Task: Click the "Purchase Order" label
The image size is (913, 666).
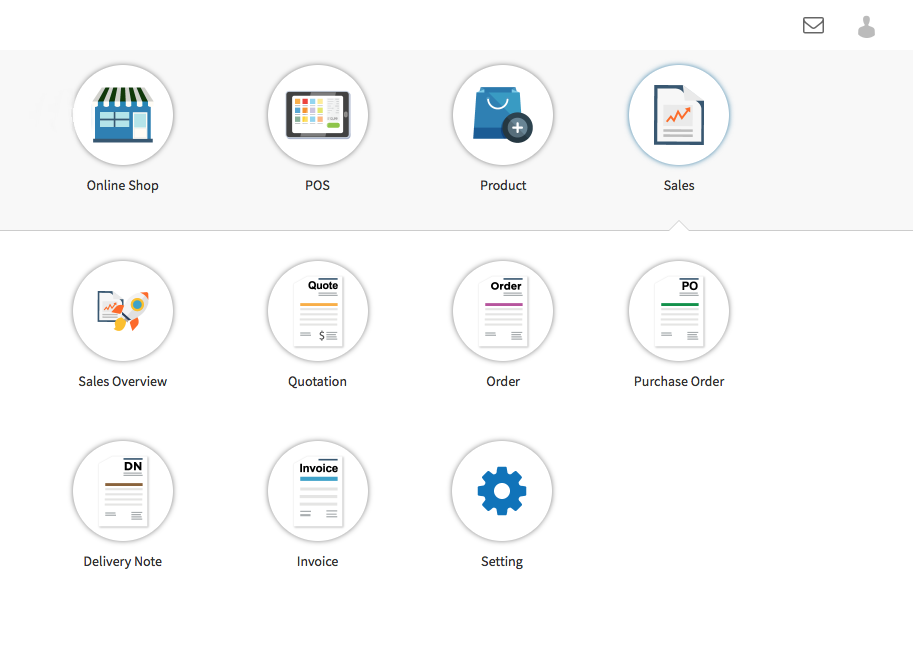Action: (679, 382)
